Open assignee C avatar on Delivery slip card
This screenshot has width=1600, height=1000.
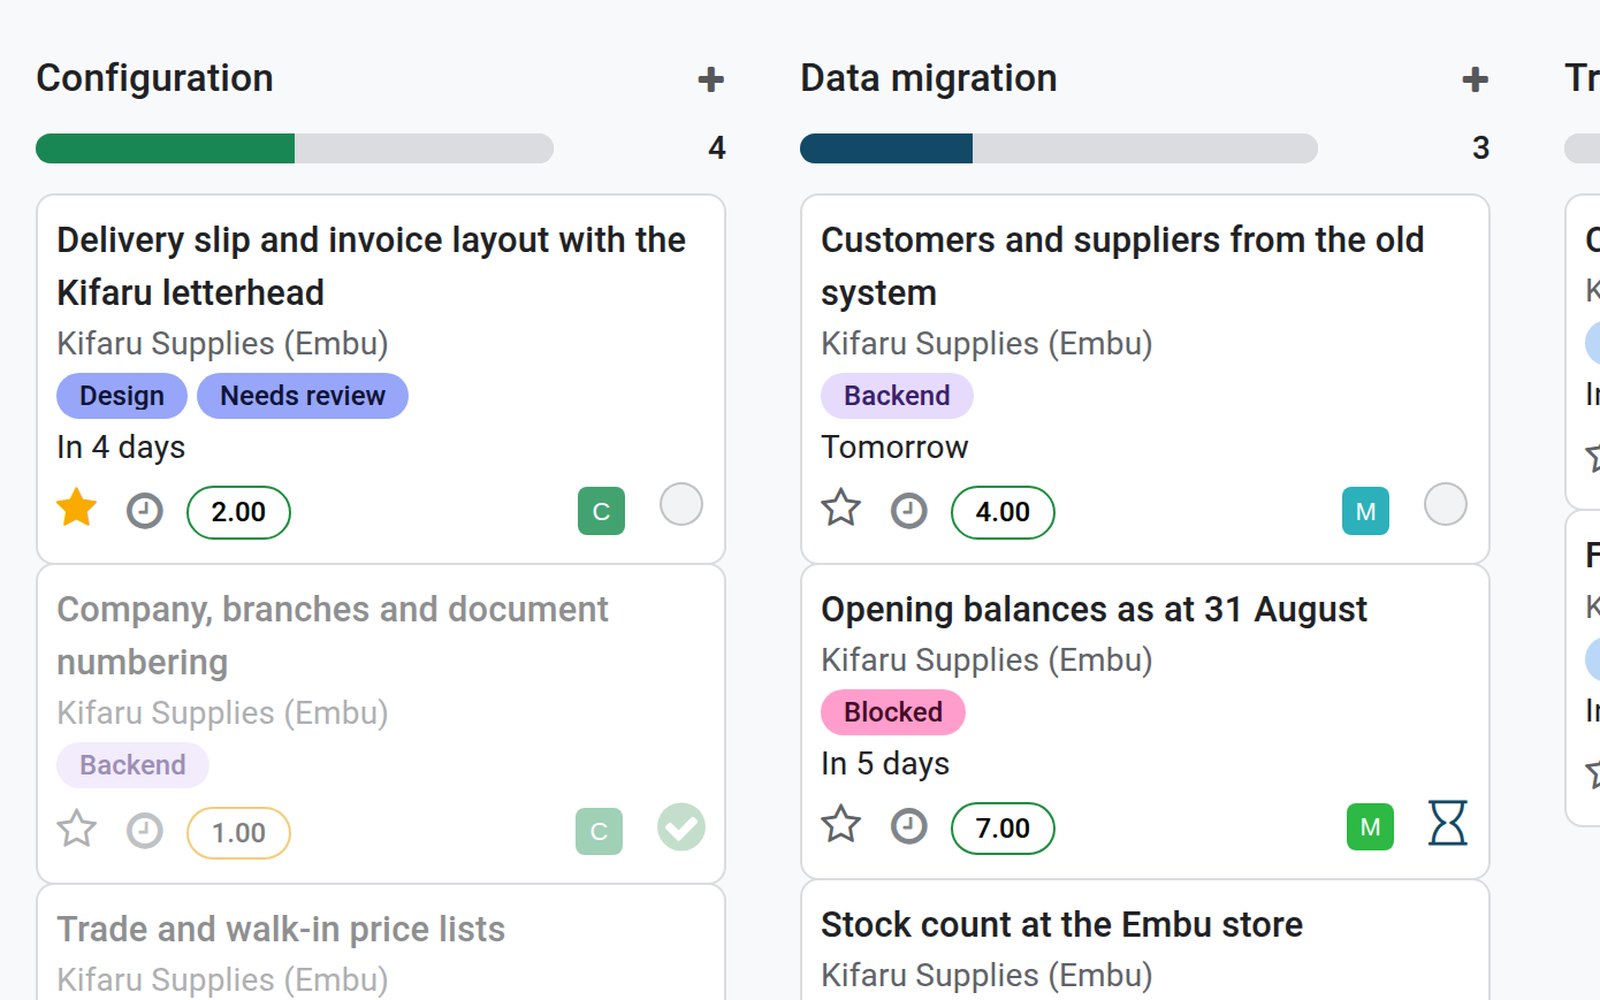[x=601, y=511]
